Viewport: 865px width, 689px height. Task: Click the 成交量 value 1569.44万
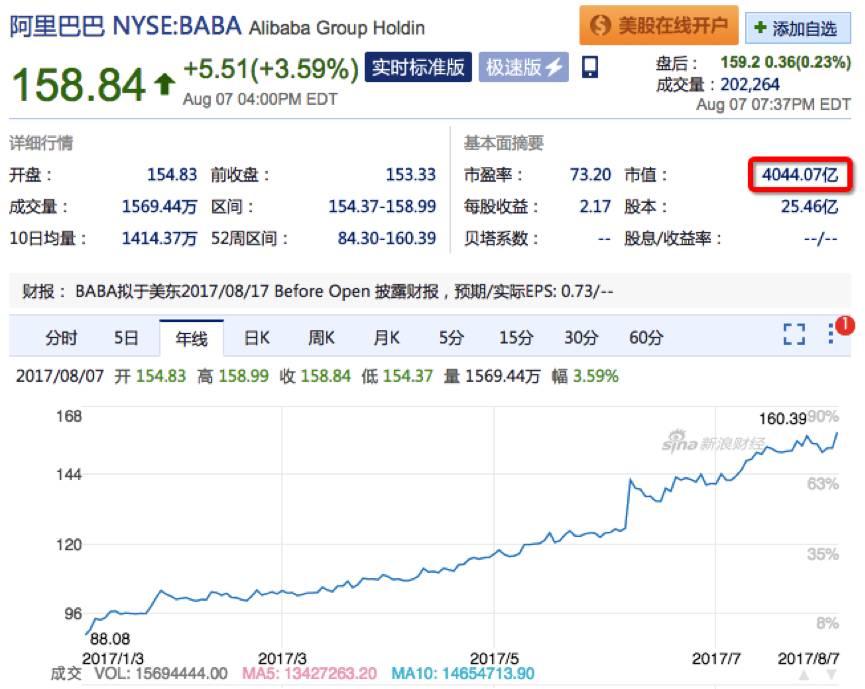pos(159,206)
